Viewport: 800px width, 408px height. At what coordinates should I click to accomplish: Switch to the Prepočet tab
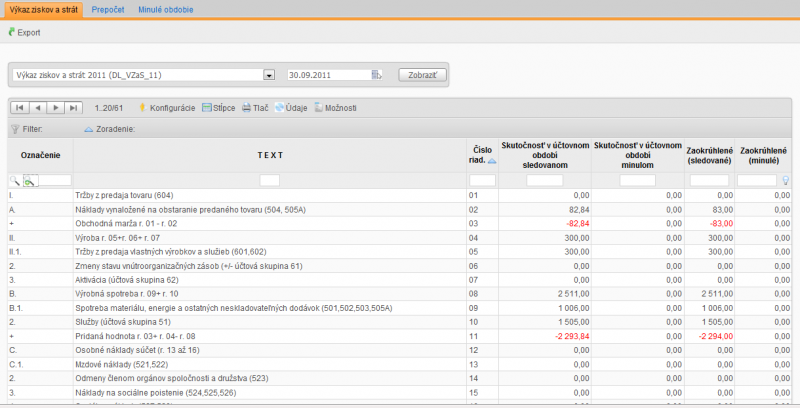click(x=107, y=9)
